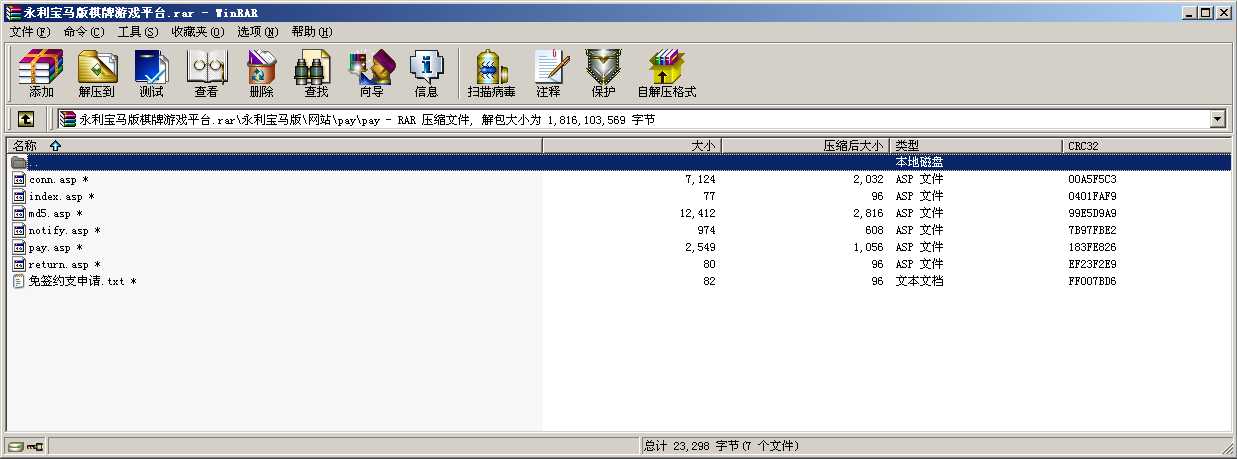Click CRC32 value 7B97FBE2
The image size is (1237, 459).
[1092, 231]
